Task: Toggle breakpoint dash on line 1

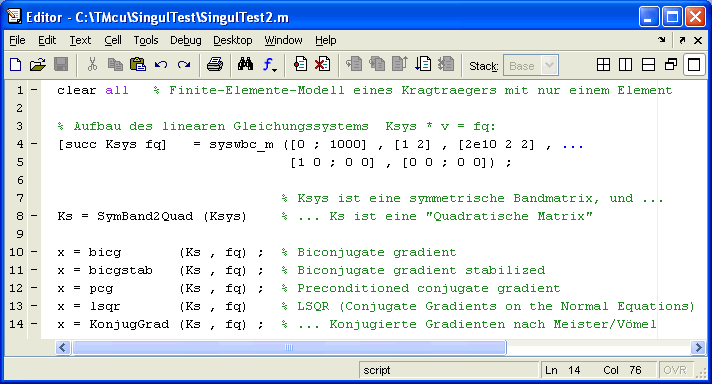Action: pos(34,90)
